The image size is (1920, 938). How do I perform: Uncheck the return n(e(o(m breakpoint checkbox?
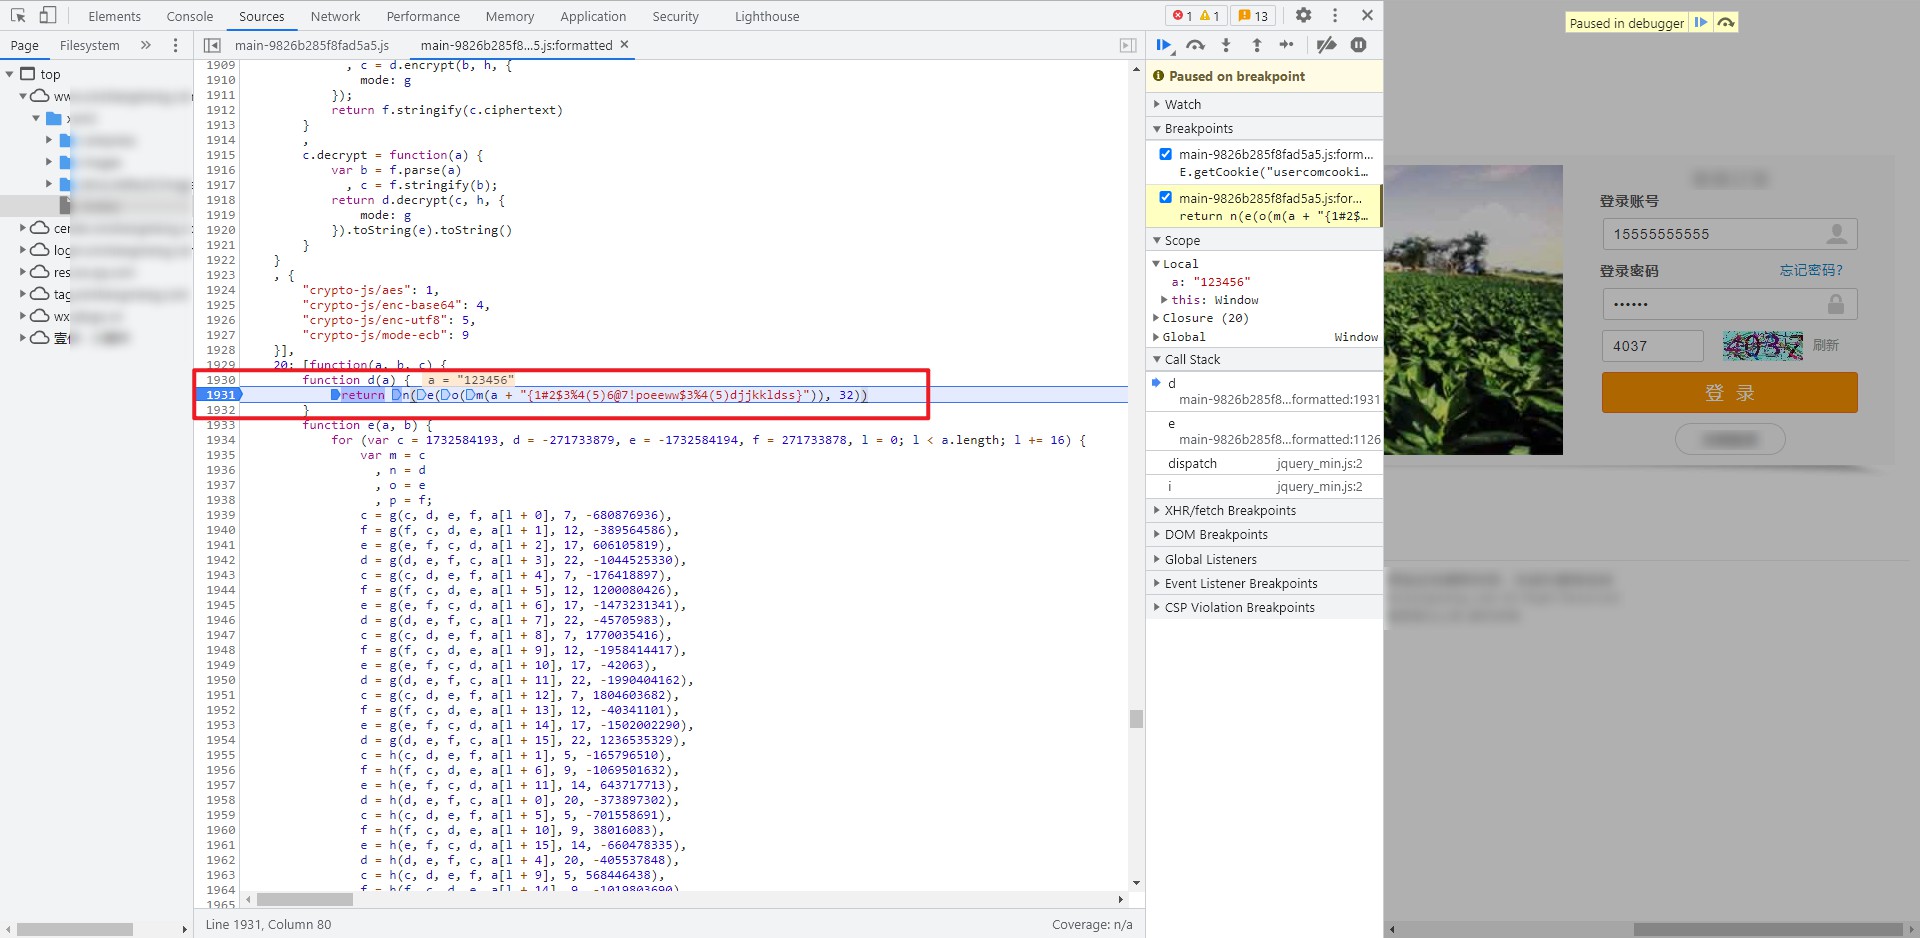[x=1165, y=197]
